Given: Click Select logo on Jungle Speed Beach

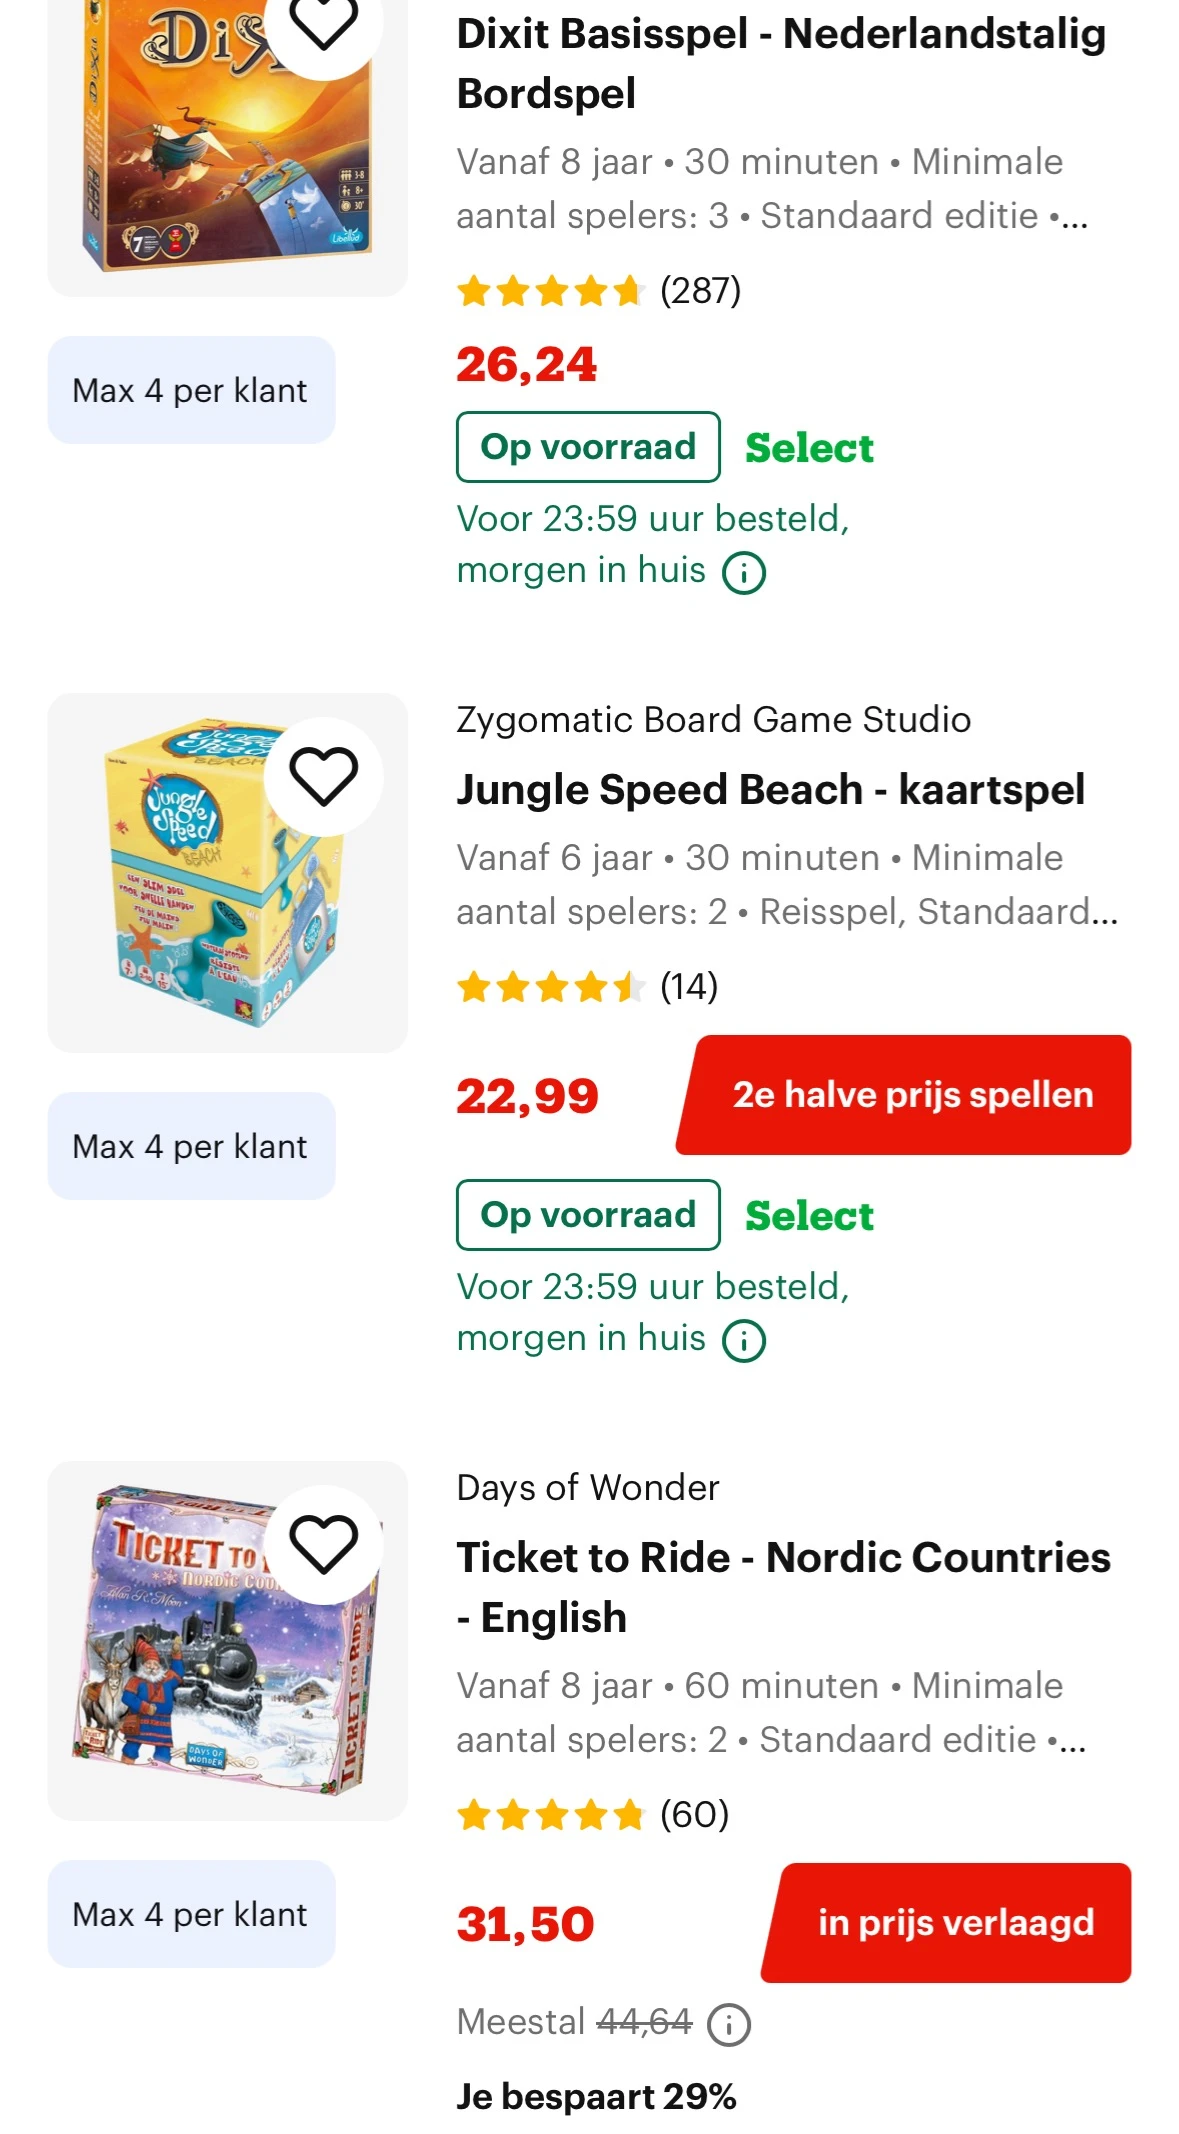Looking at the screenshot, I should [x=809, y=1216].
